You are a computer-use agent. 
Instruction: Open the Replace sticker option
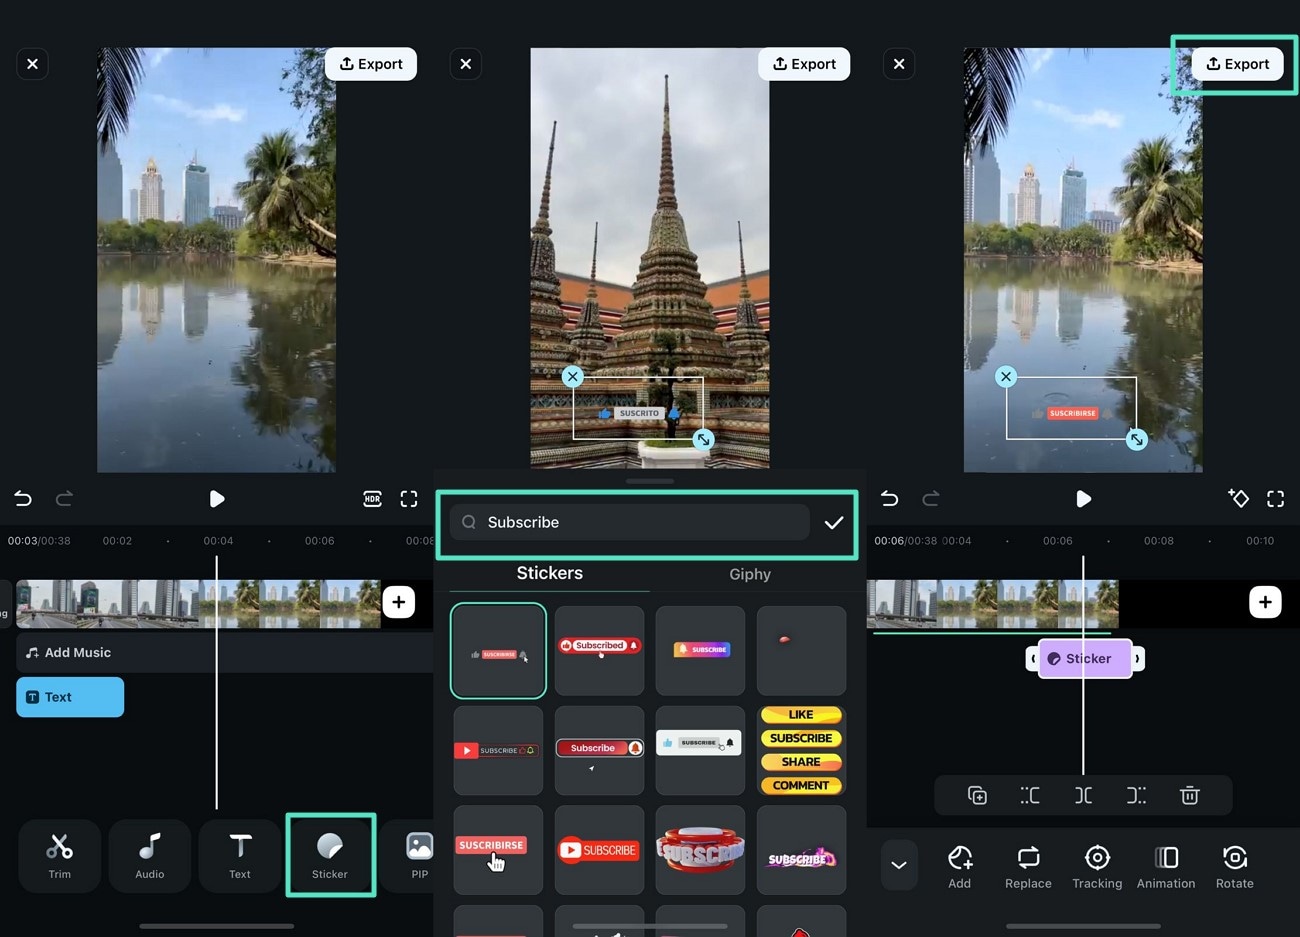coord(1028,867)
